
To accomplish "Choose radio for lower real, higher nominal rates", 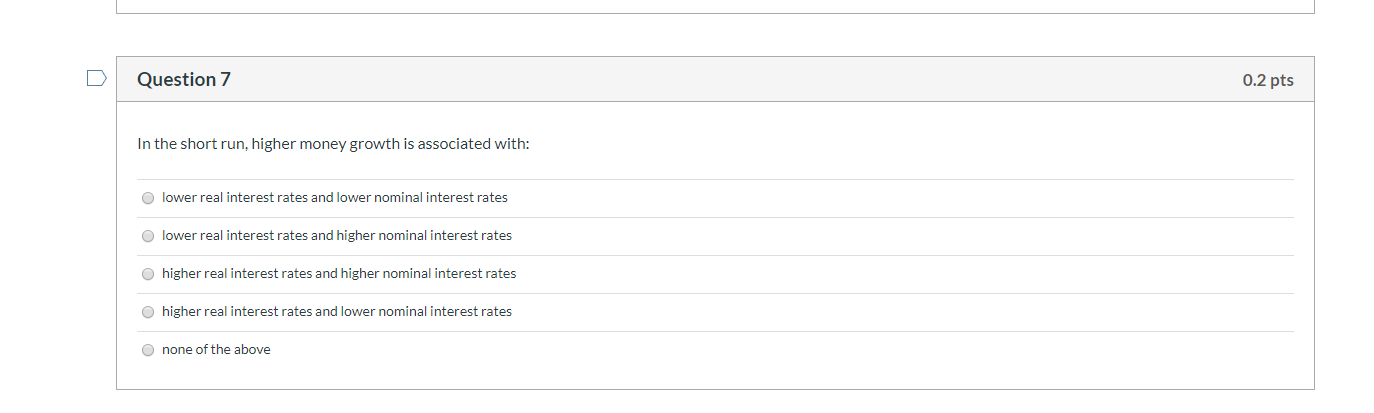I will (148, 236).
